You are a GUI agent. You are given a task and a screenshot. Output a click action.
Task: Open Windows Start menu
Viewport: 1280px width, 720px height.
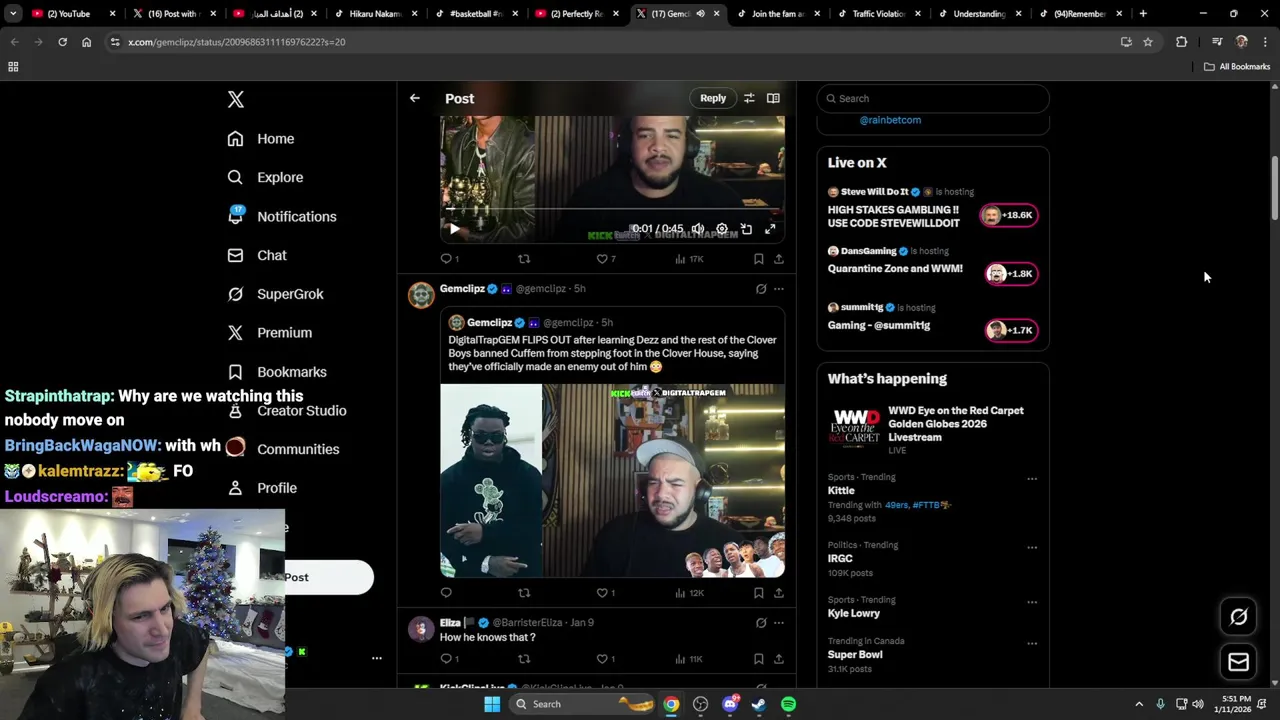pyautogui.click(x=491, y=704)
